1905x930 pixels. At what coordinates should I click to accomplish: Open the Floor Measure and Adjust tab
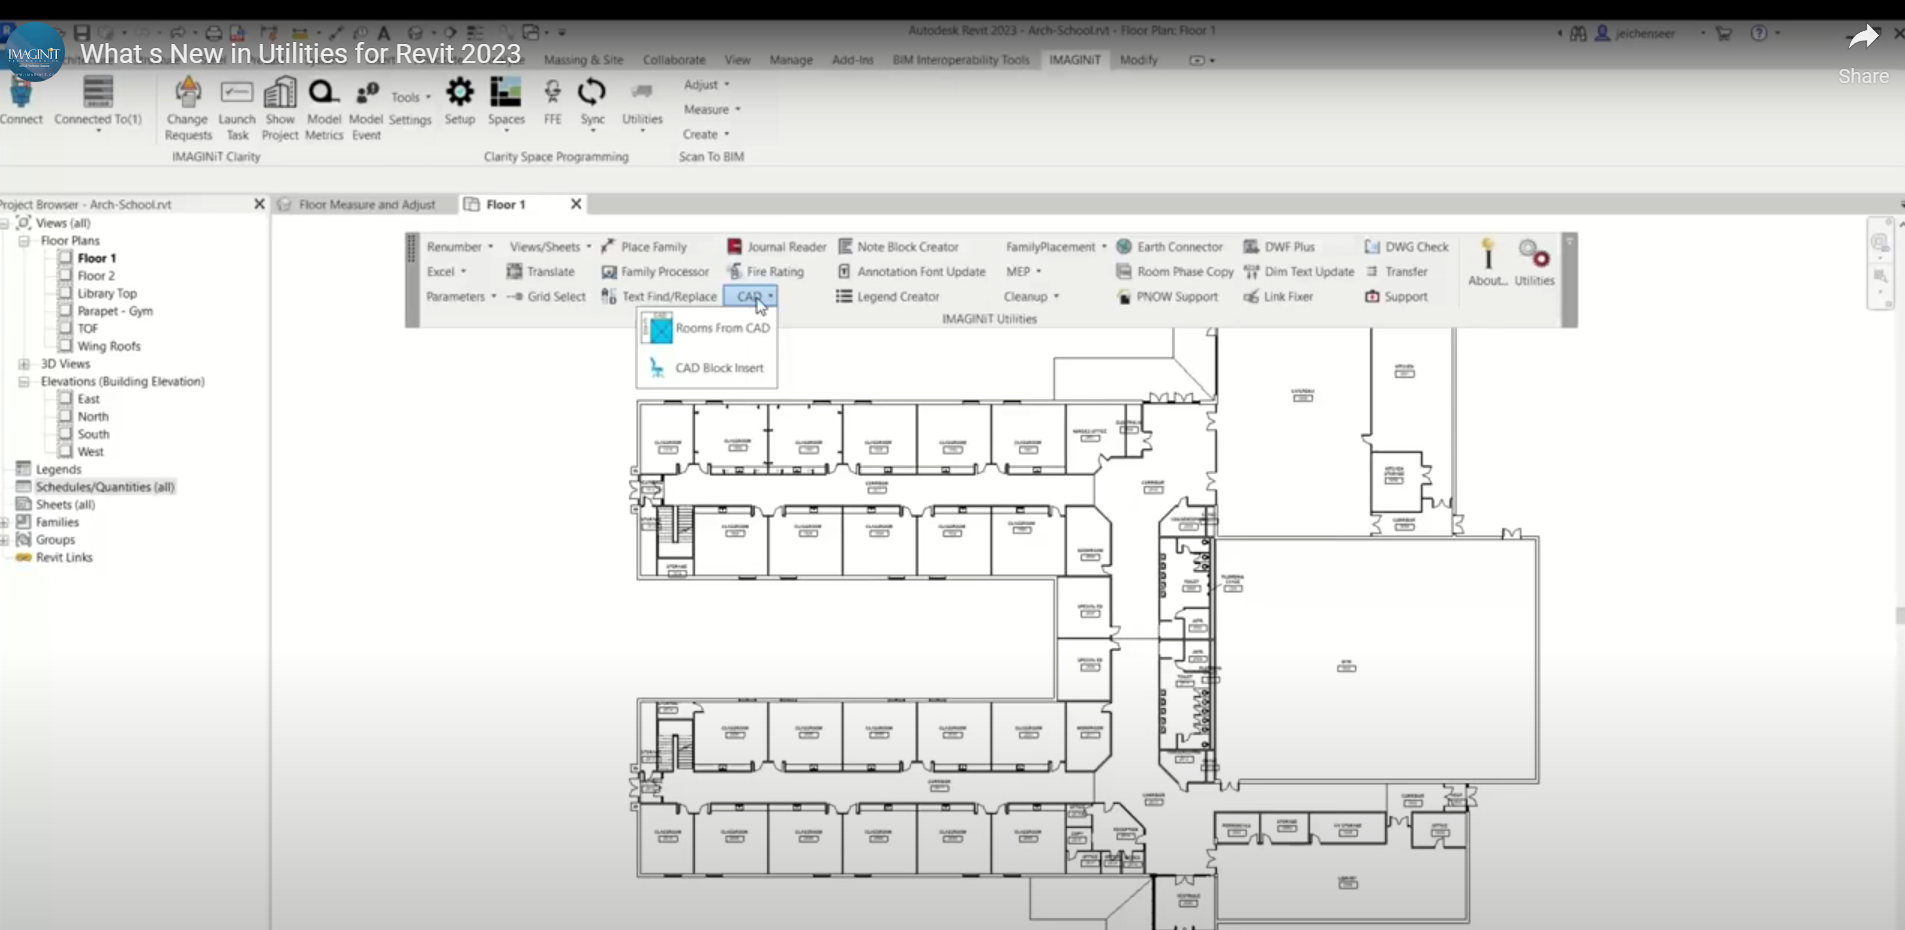pyautogui.click(x=368, y=204)
